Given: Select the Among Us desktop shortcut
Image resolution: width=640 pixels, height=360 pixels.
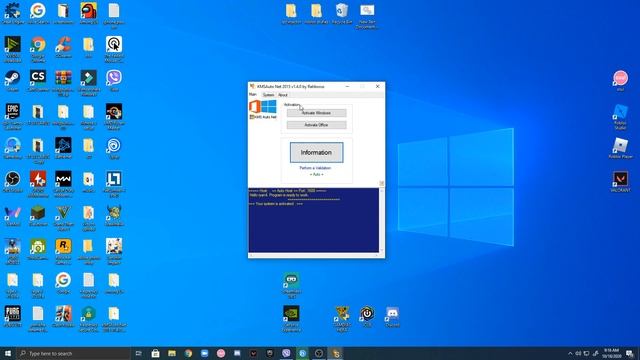Looking at the screenshot, I should (x=89, y=13).
